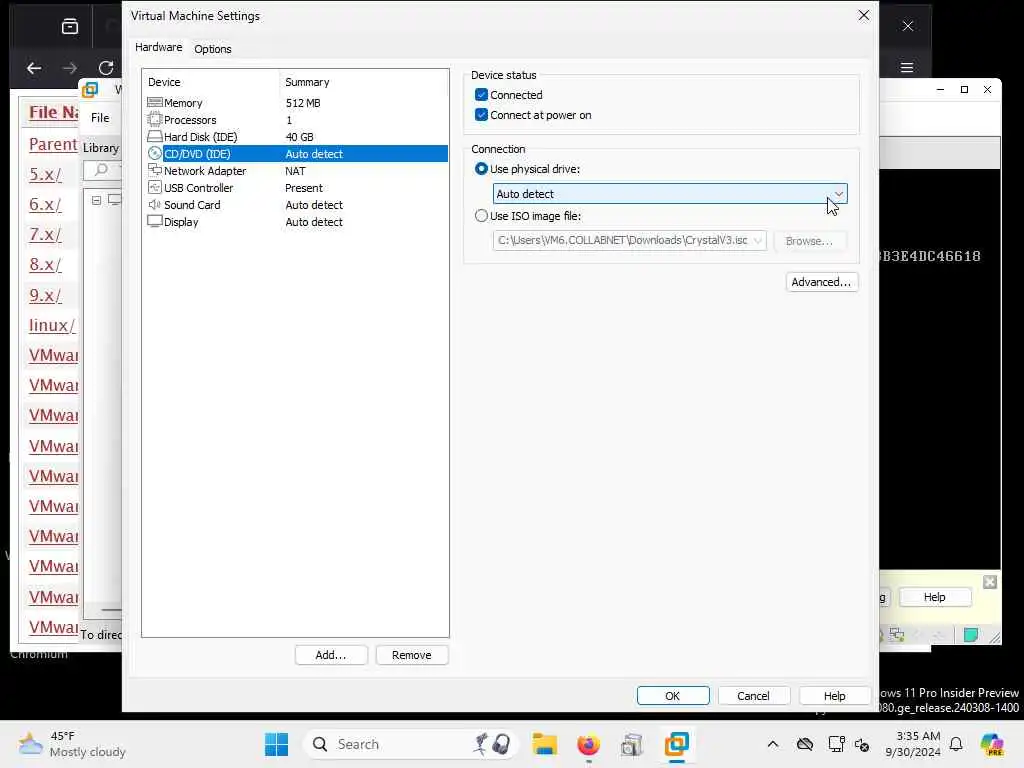
Task: Toggle the Connected checkbox
Action: point(481,95)
